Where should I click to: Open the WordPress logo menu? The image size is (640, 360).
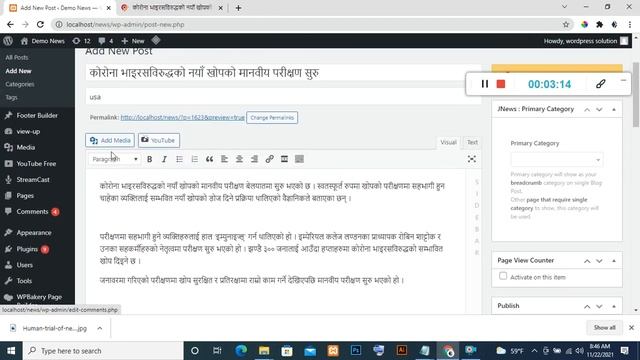(x=8, y=41)
